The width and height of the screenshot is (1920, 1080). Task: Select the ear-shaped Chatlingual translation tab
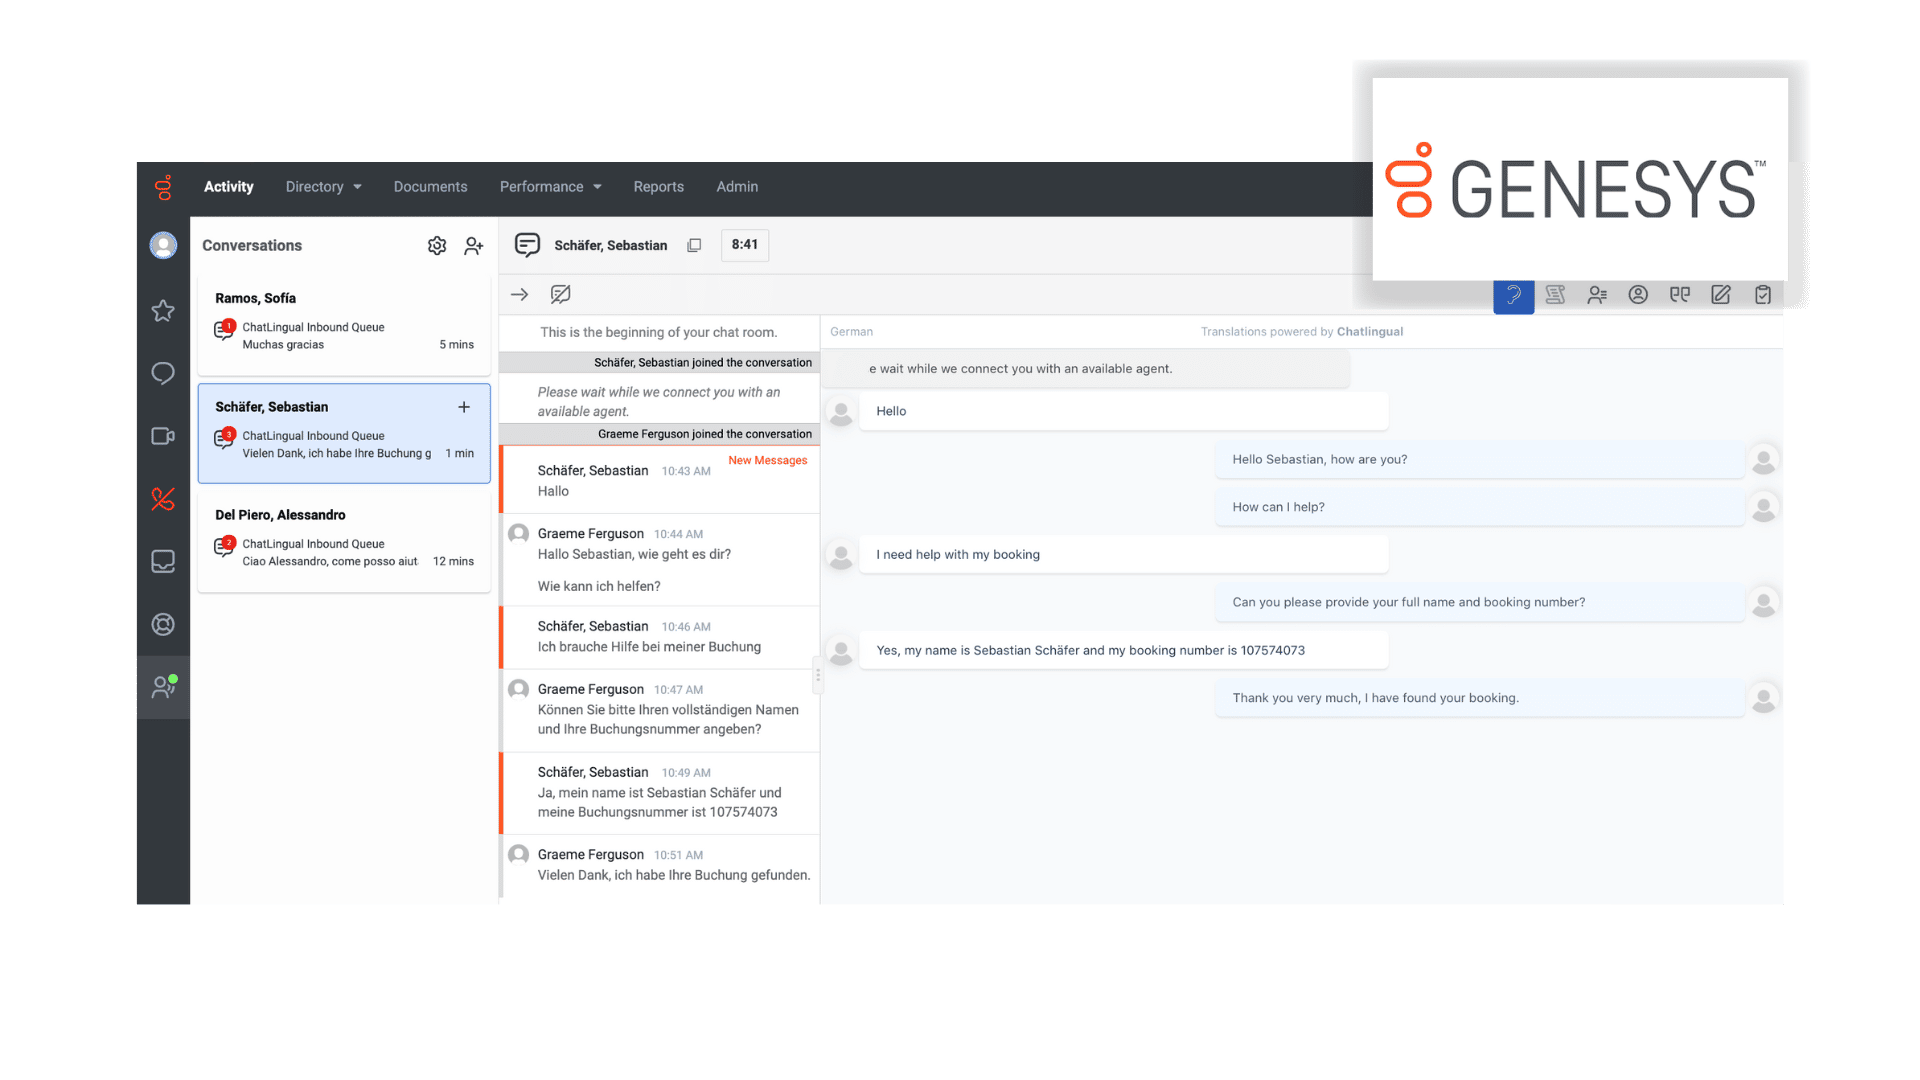(1513, 295)
